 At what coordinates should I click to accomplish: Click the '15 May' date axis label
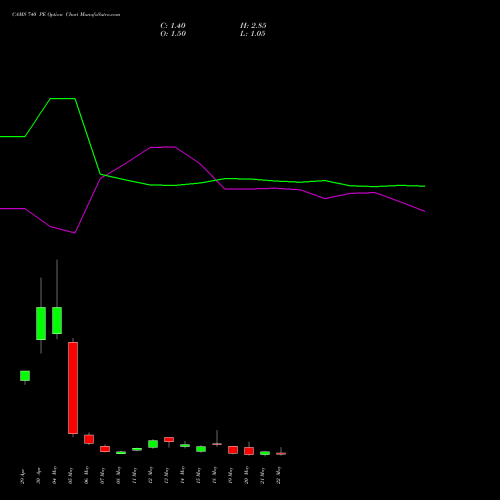click(x=199, y=475)
